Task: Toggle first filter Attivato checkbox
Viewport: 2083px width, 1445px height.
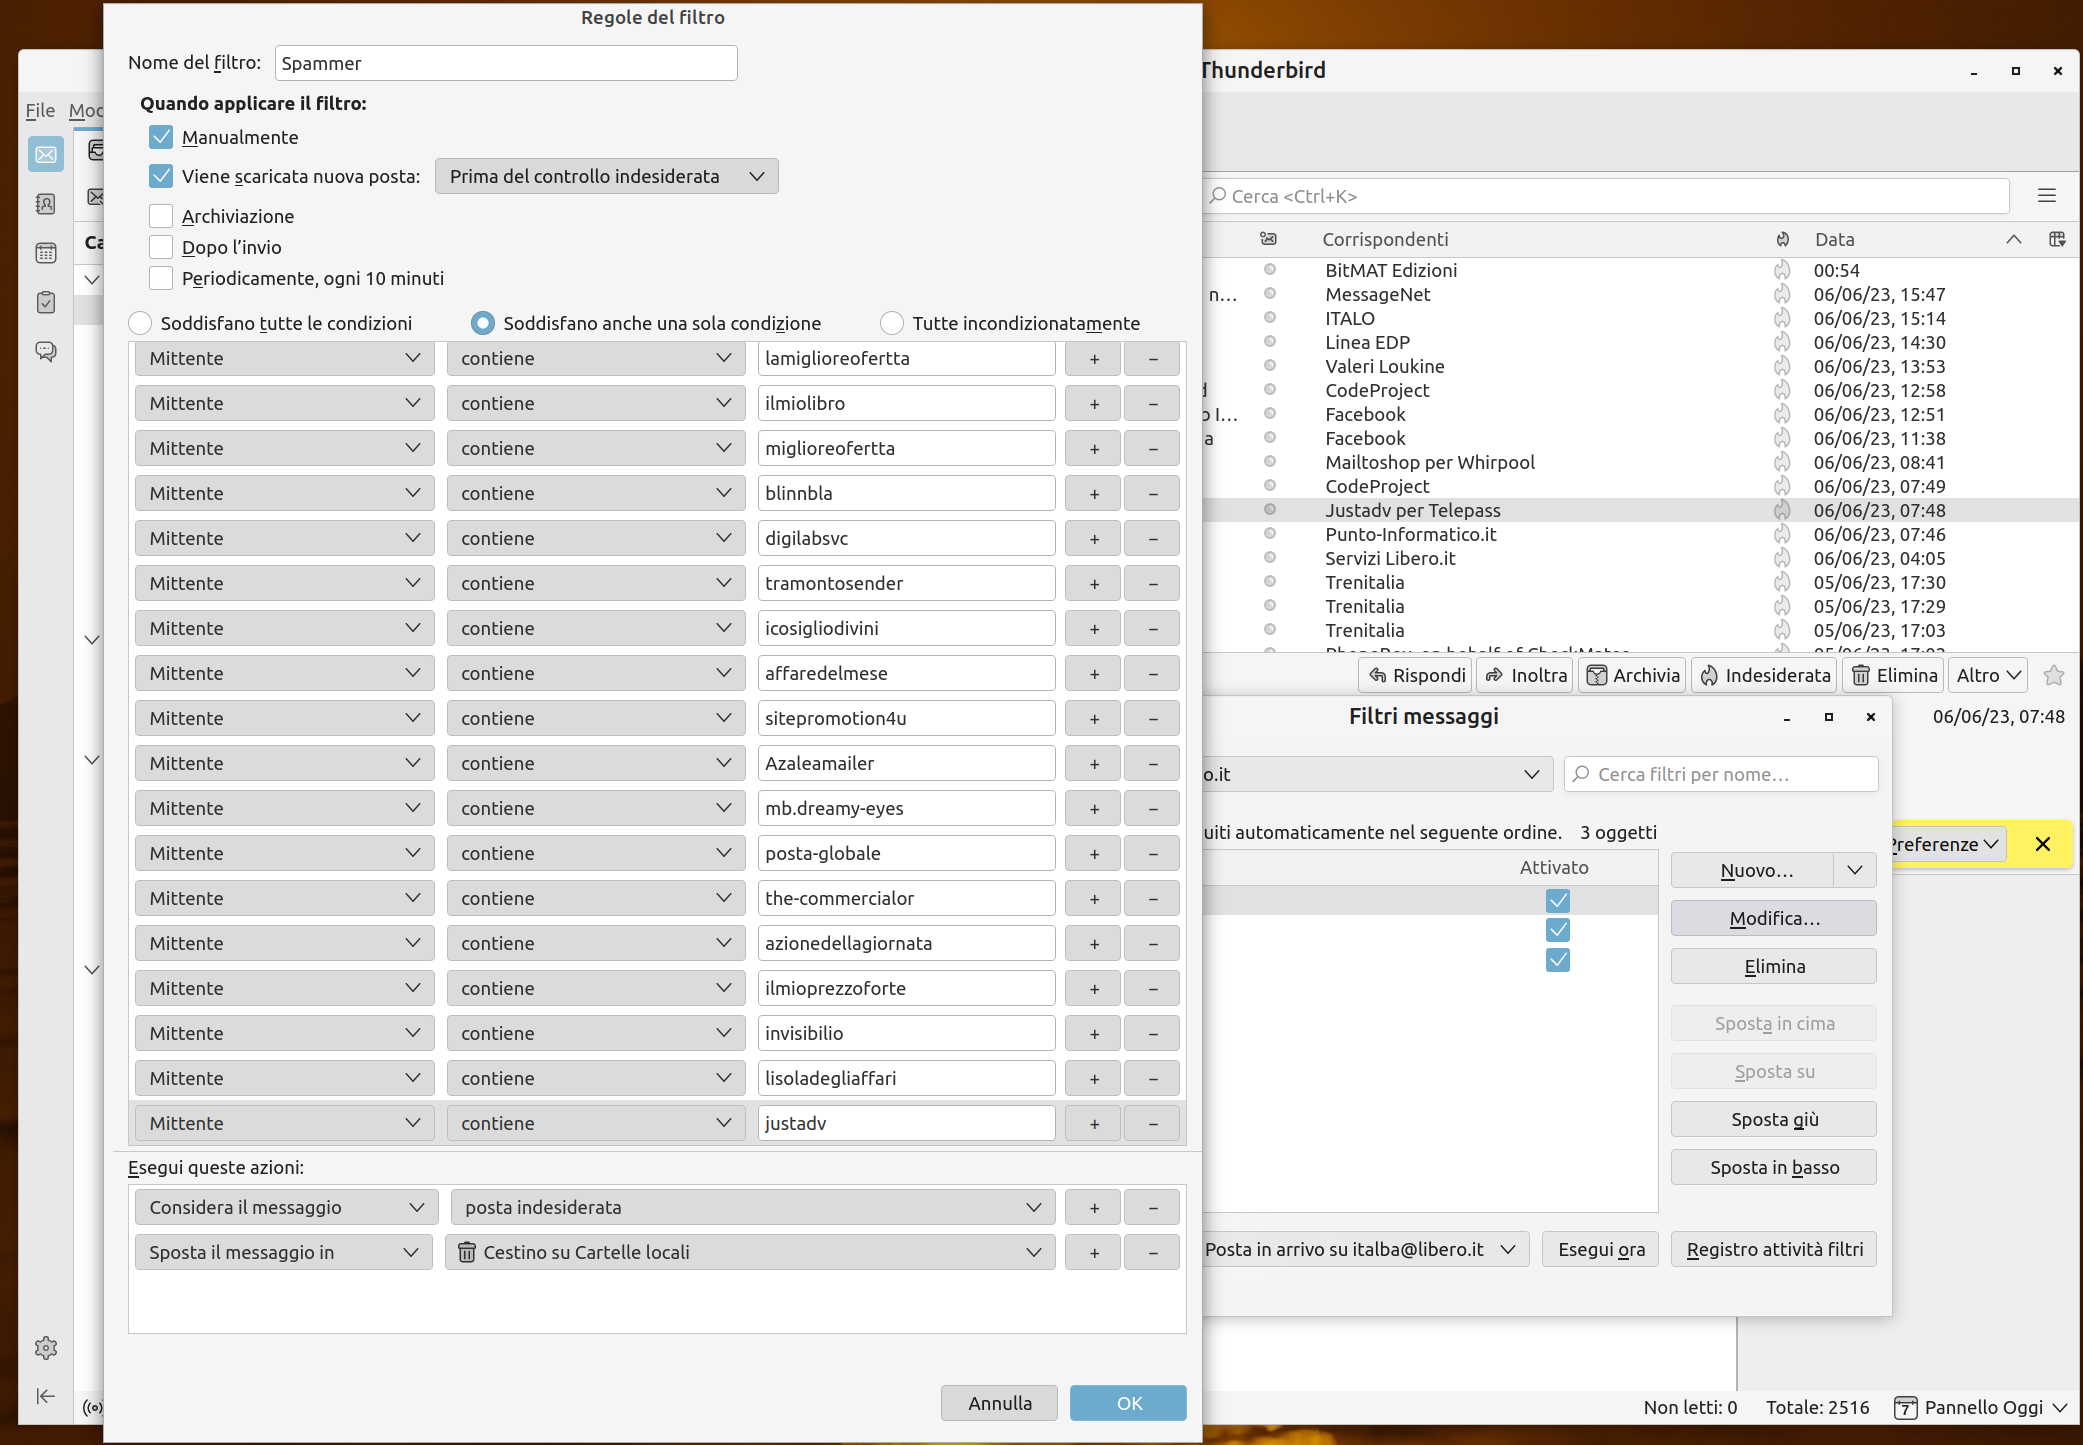Action: (1557, 900)
